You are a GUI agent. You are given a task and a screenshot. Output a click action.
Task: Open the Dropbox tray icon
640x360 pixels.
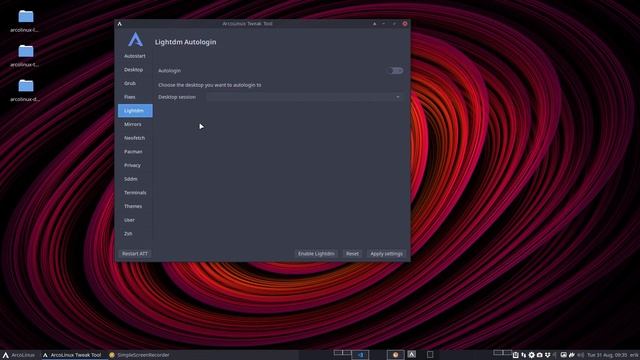pyautogui.click(x=548, y=355)
